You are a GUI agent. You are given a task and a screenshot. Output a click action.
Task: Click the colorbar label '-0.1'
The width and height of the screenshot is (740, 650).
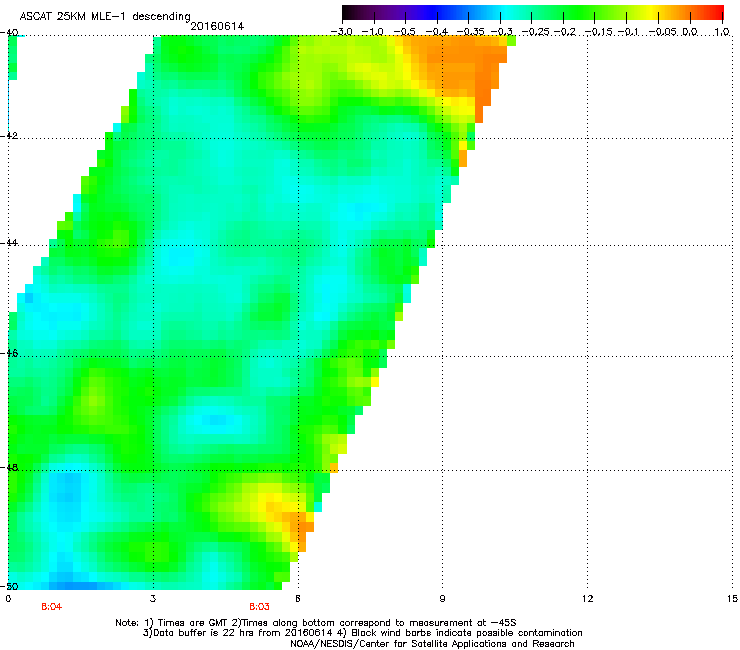(628, 32)
